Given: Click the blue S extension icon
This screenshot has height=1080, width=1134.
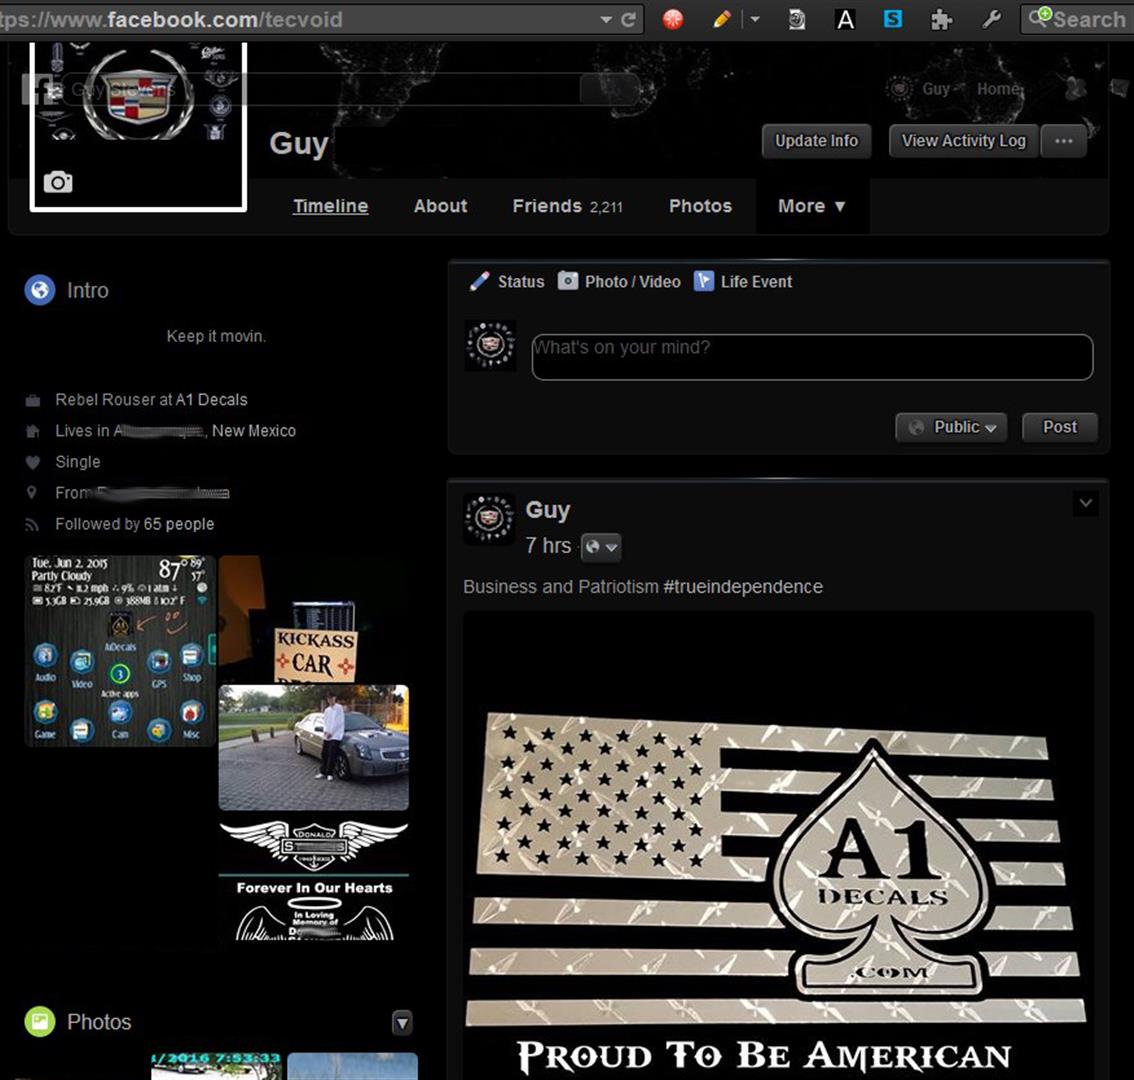Looking at the screenshot, I should [893, 20].
